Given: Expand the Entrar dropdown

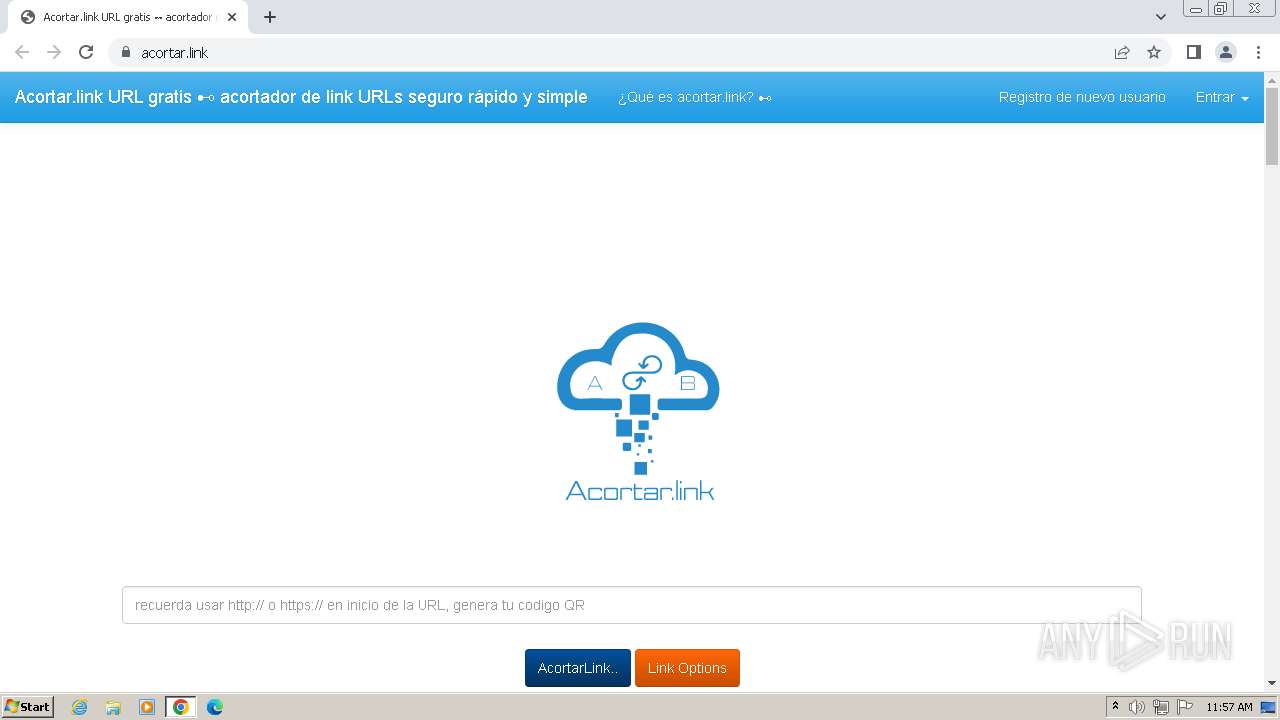Looking at the screenshot, I should 1222,97.
